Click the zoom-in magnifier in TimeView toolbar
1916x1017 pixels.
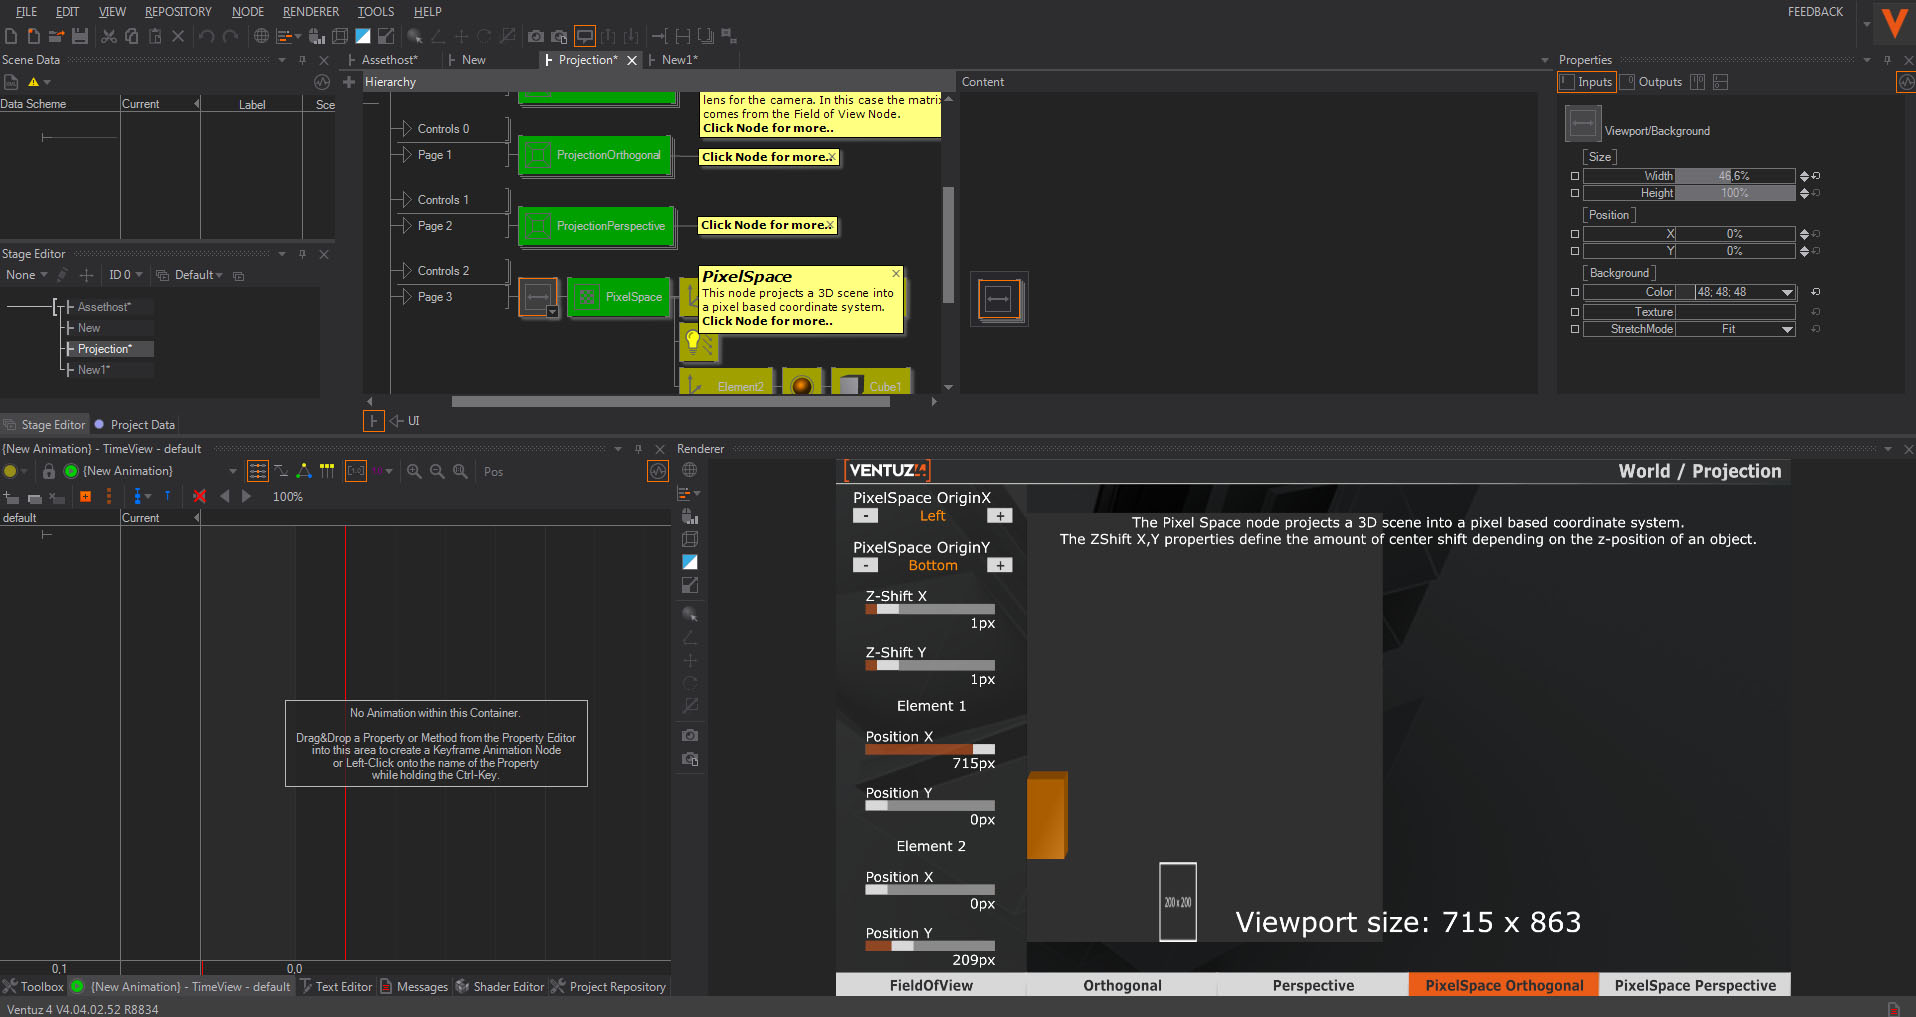(414, 471)
